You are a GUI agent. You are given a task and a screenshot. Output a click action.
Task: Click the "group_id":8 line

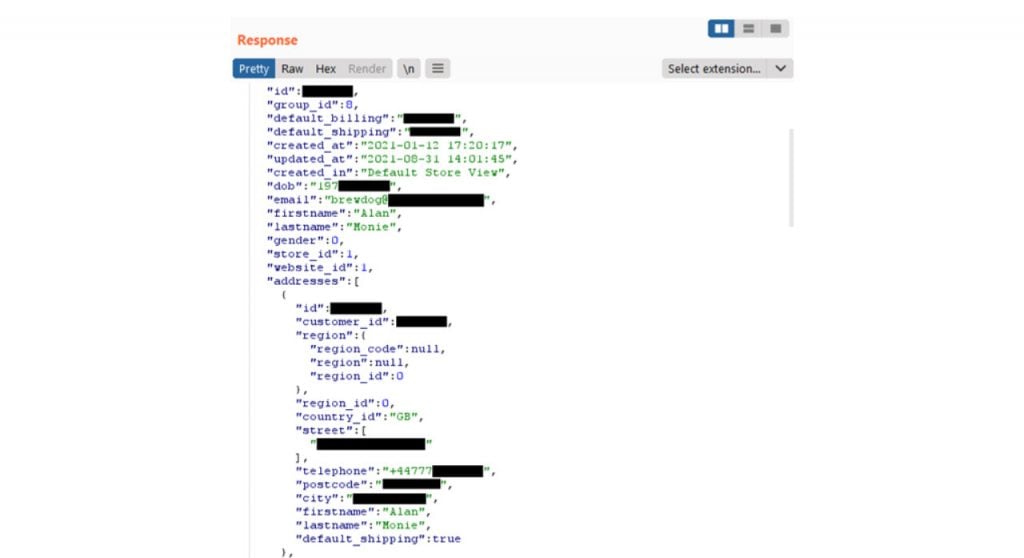(312, 105)
